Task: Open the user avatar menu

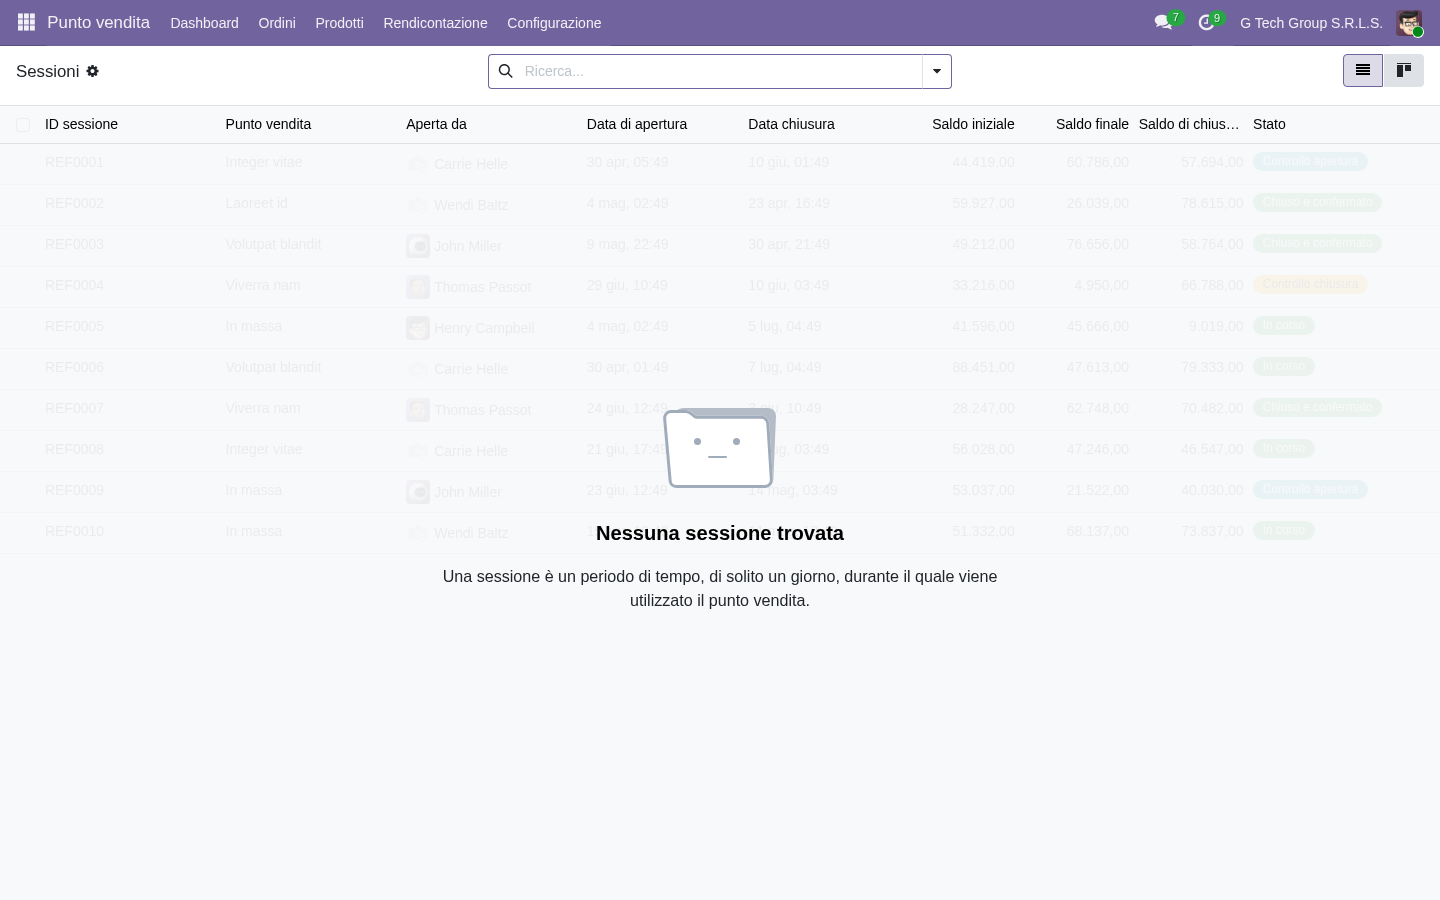Action: pyautogui.click(x=1409, y=23)
